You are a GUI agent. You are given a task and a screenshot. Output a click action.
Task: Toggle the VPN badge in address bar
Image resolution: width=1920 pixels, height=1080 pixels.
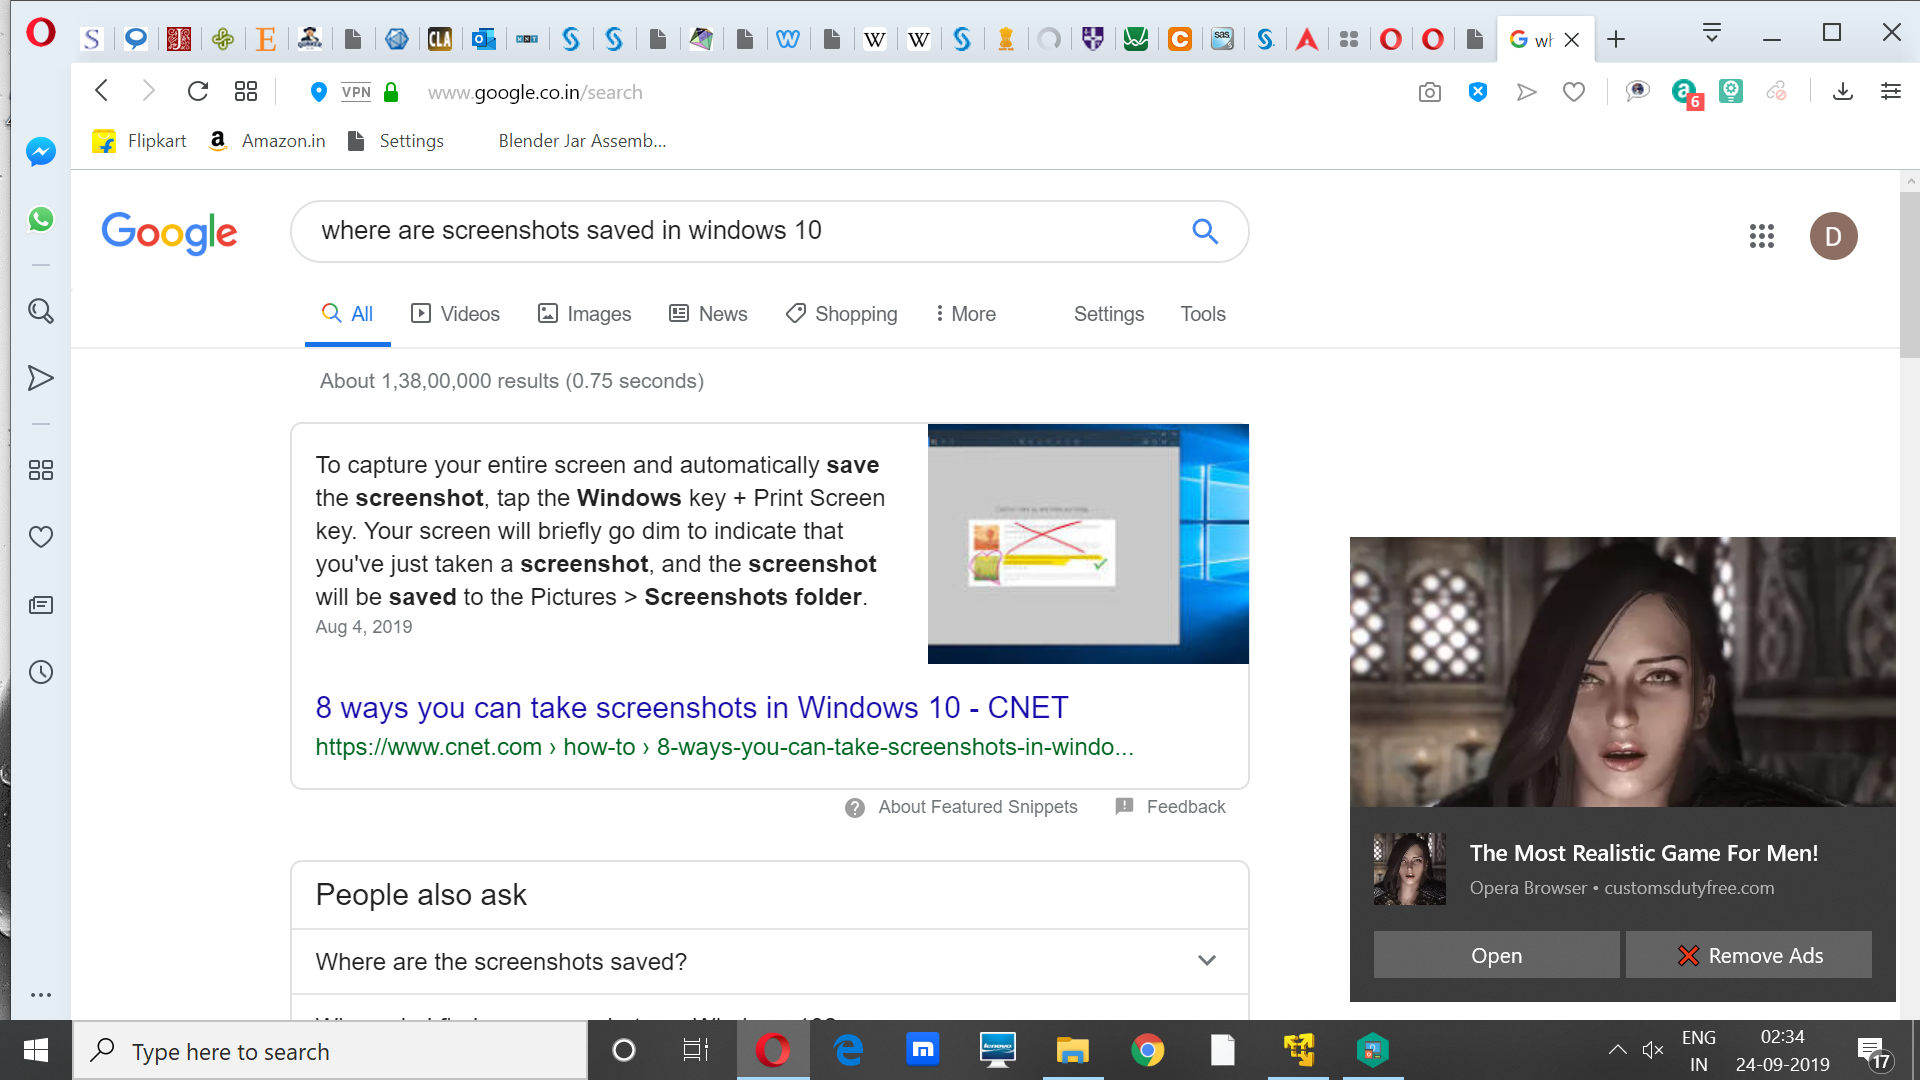click(356, 92)
